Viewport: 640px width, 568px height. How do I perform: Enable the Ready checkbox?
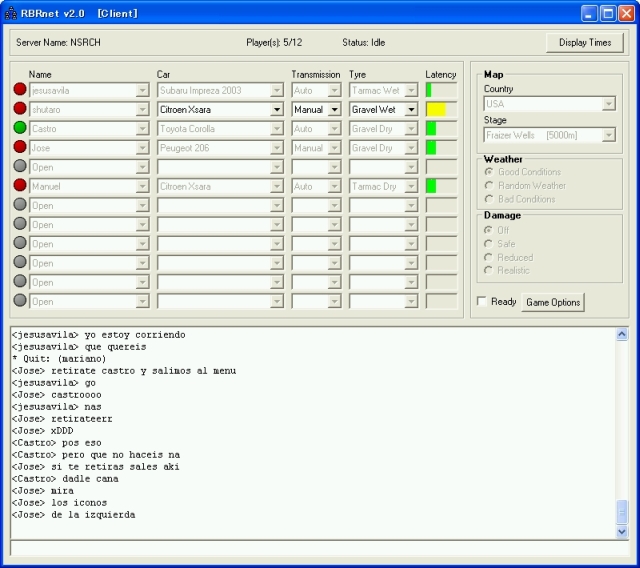point(482,302)
